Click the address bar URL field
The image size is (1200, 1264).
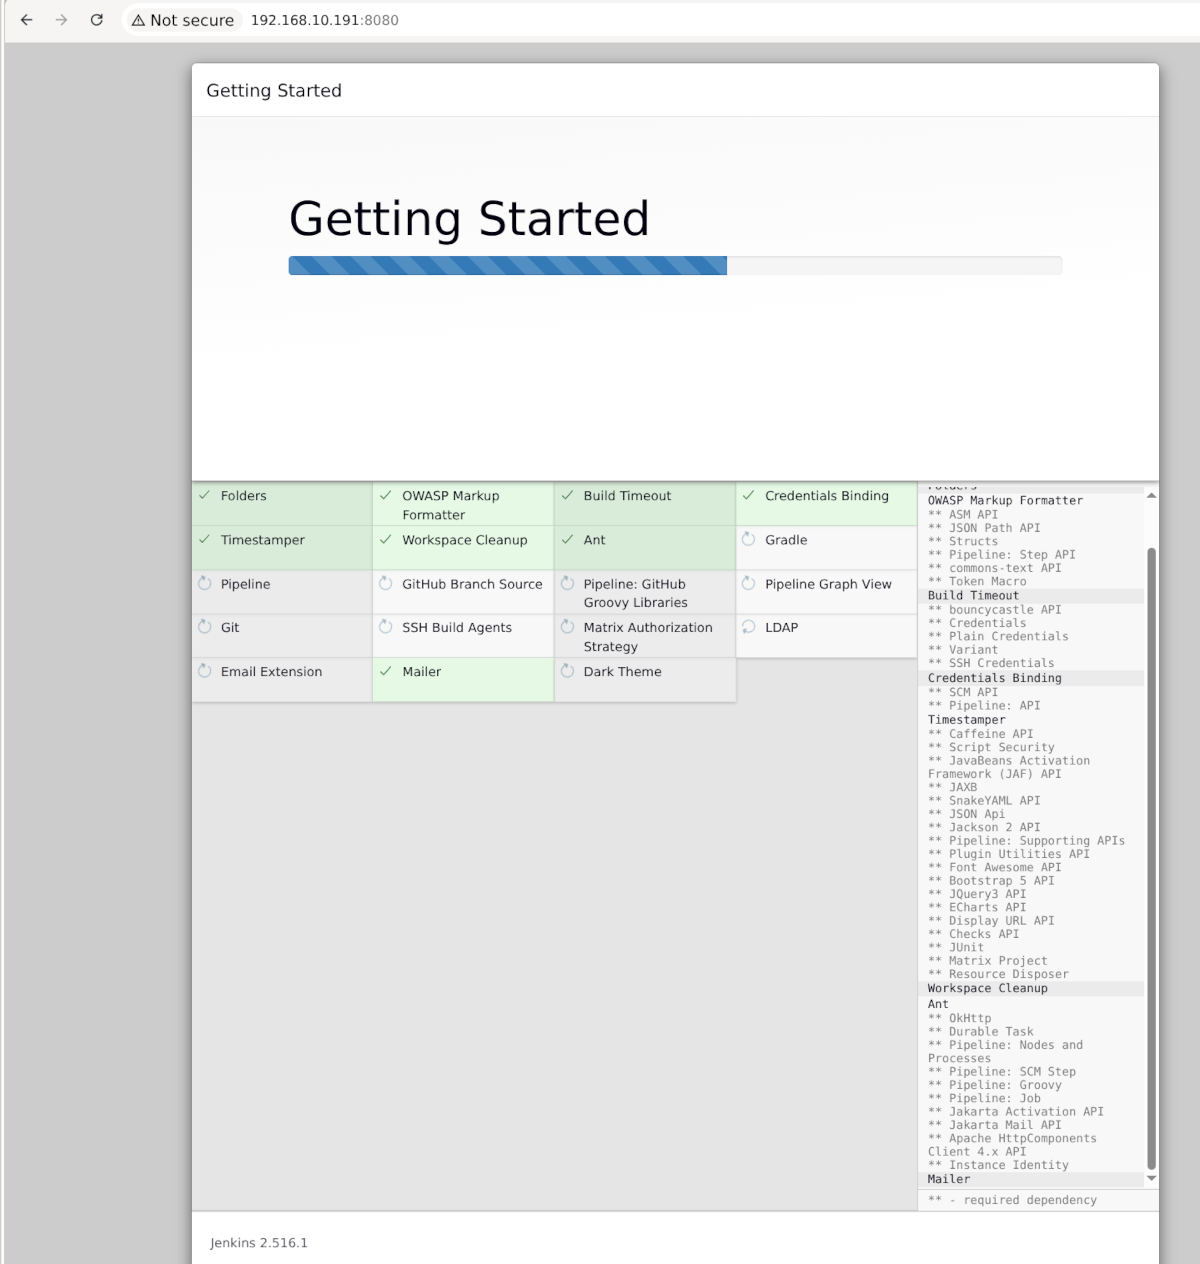click(x=324, y=20)
